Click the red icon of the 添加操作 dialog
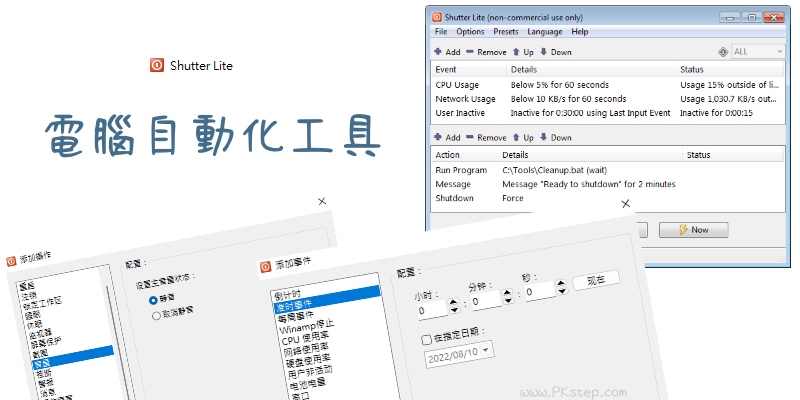 (11, 261)
